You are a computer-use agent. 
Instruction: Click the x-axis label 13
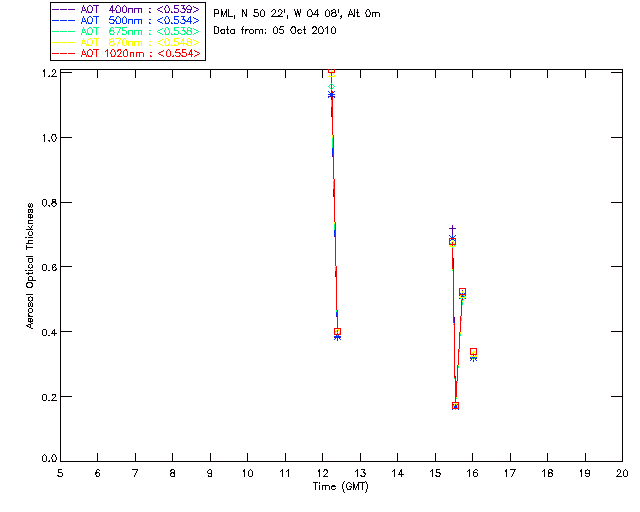pos(360,473)
